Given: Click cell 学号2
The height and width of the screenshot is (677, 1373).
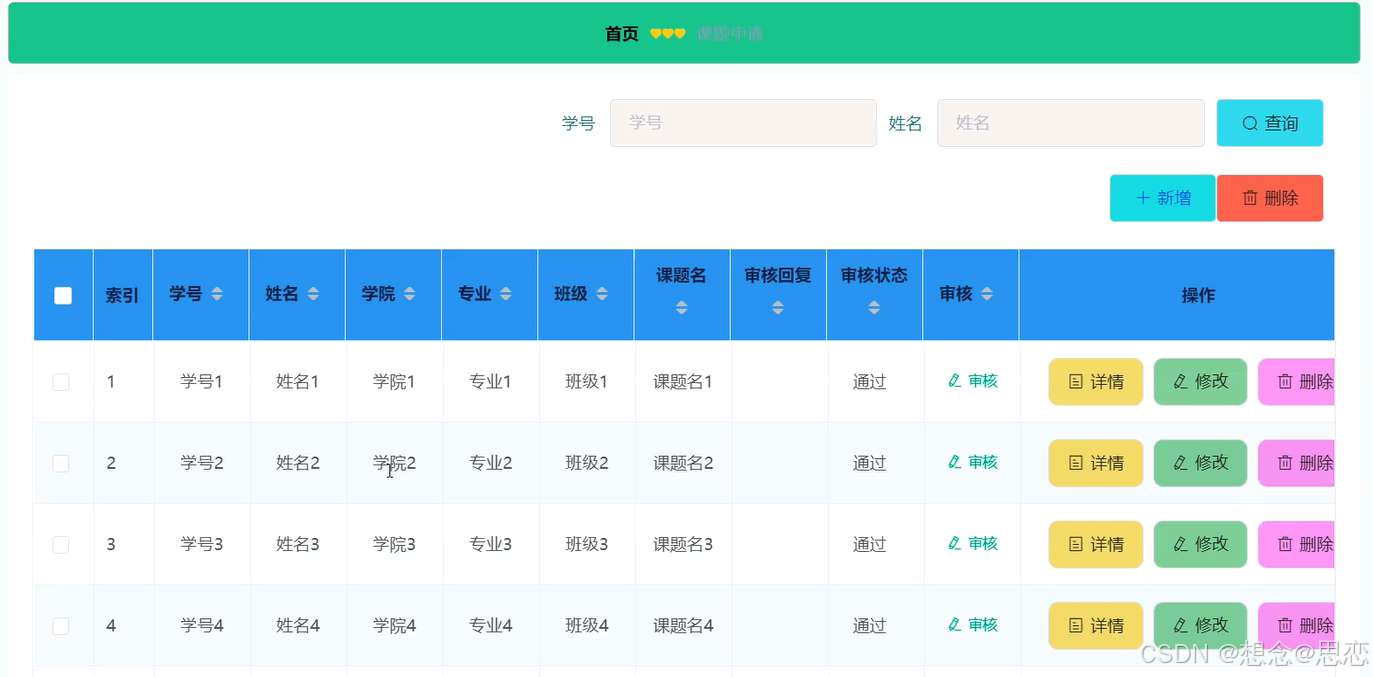Looking at the screenshot, I should coord(202,463).
